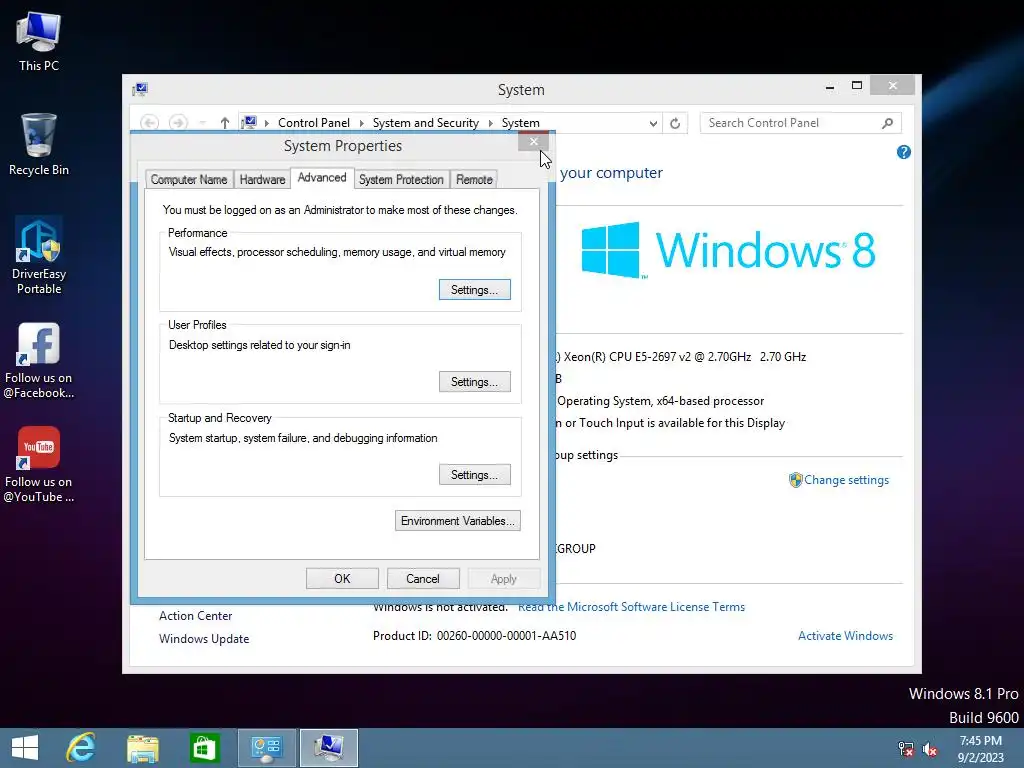Go up one level in Control Panel
1024x768 pixels.
pyautogui.click(x=224, y=123)
